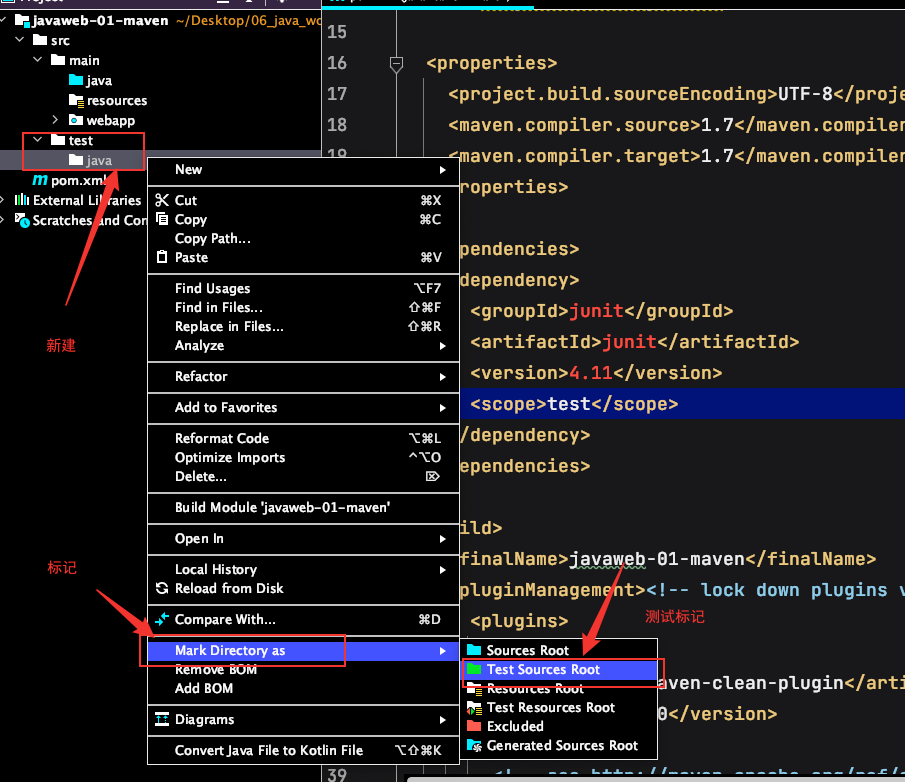The image size is (905, 782).
Task: Open the Local History submenu arrow
Action: [442, 570]
